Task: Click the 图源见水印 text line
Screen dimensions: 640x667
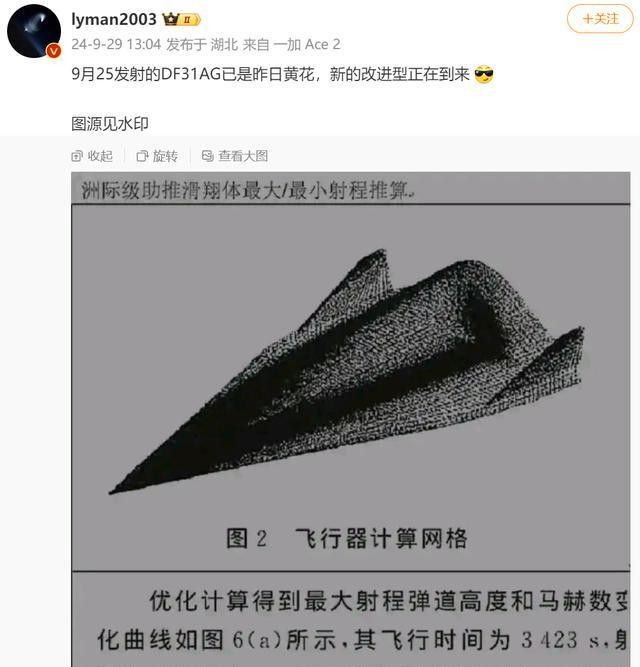Action: (x=110, y=124)
